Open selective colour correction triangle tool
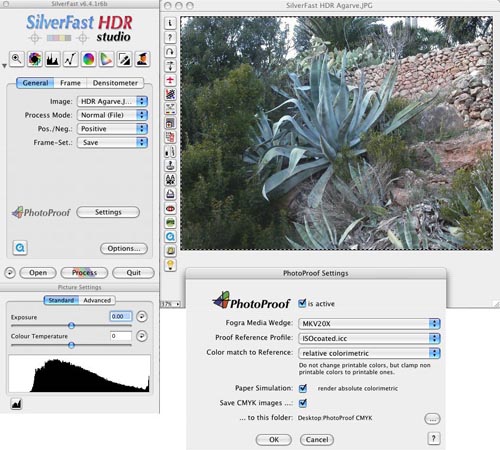Screen dimensions: 500x450 106,59
